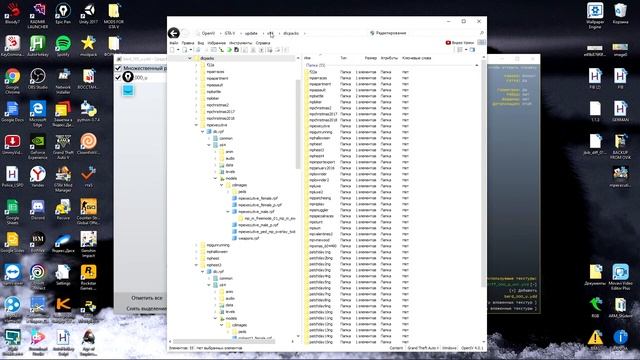Viewport: 640px width, 360px height.
Task: Click the Отметить все button
Action: click(147, 298)
